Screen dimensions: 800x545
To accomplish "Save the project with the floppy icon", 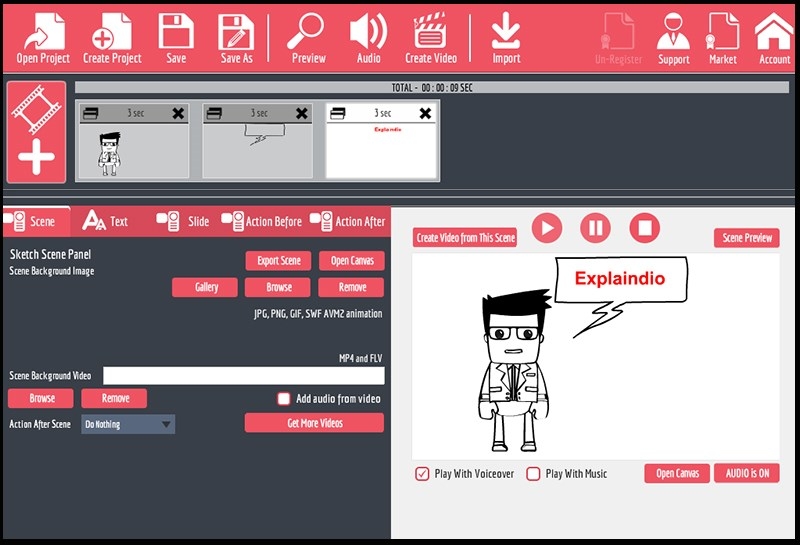I will [176, 39].
